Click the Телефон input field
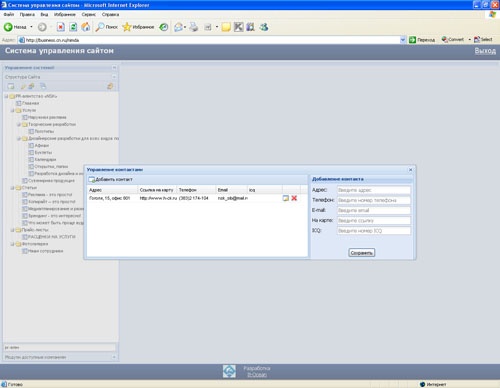Viewport: 500px width, 388px height. (374, 200)
